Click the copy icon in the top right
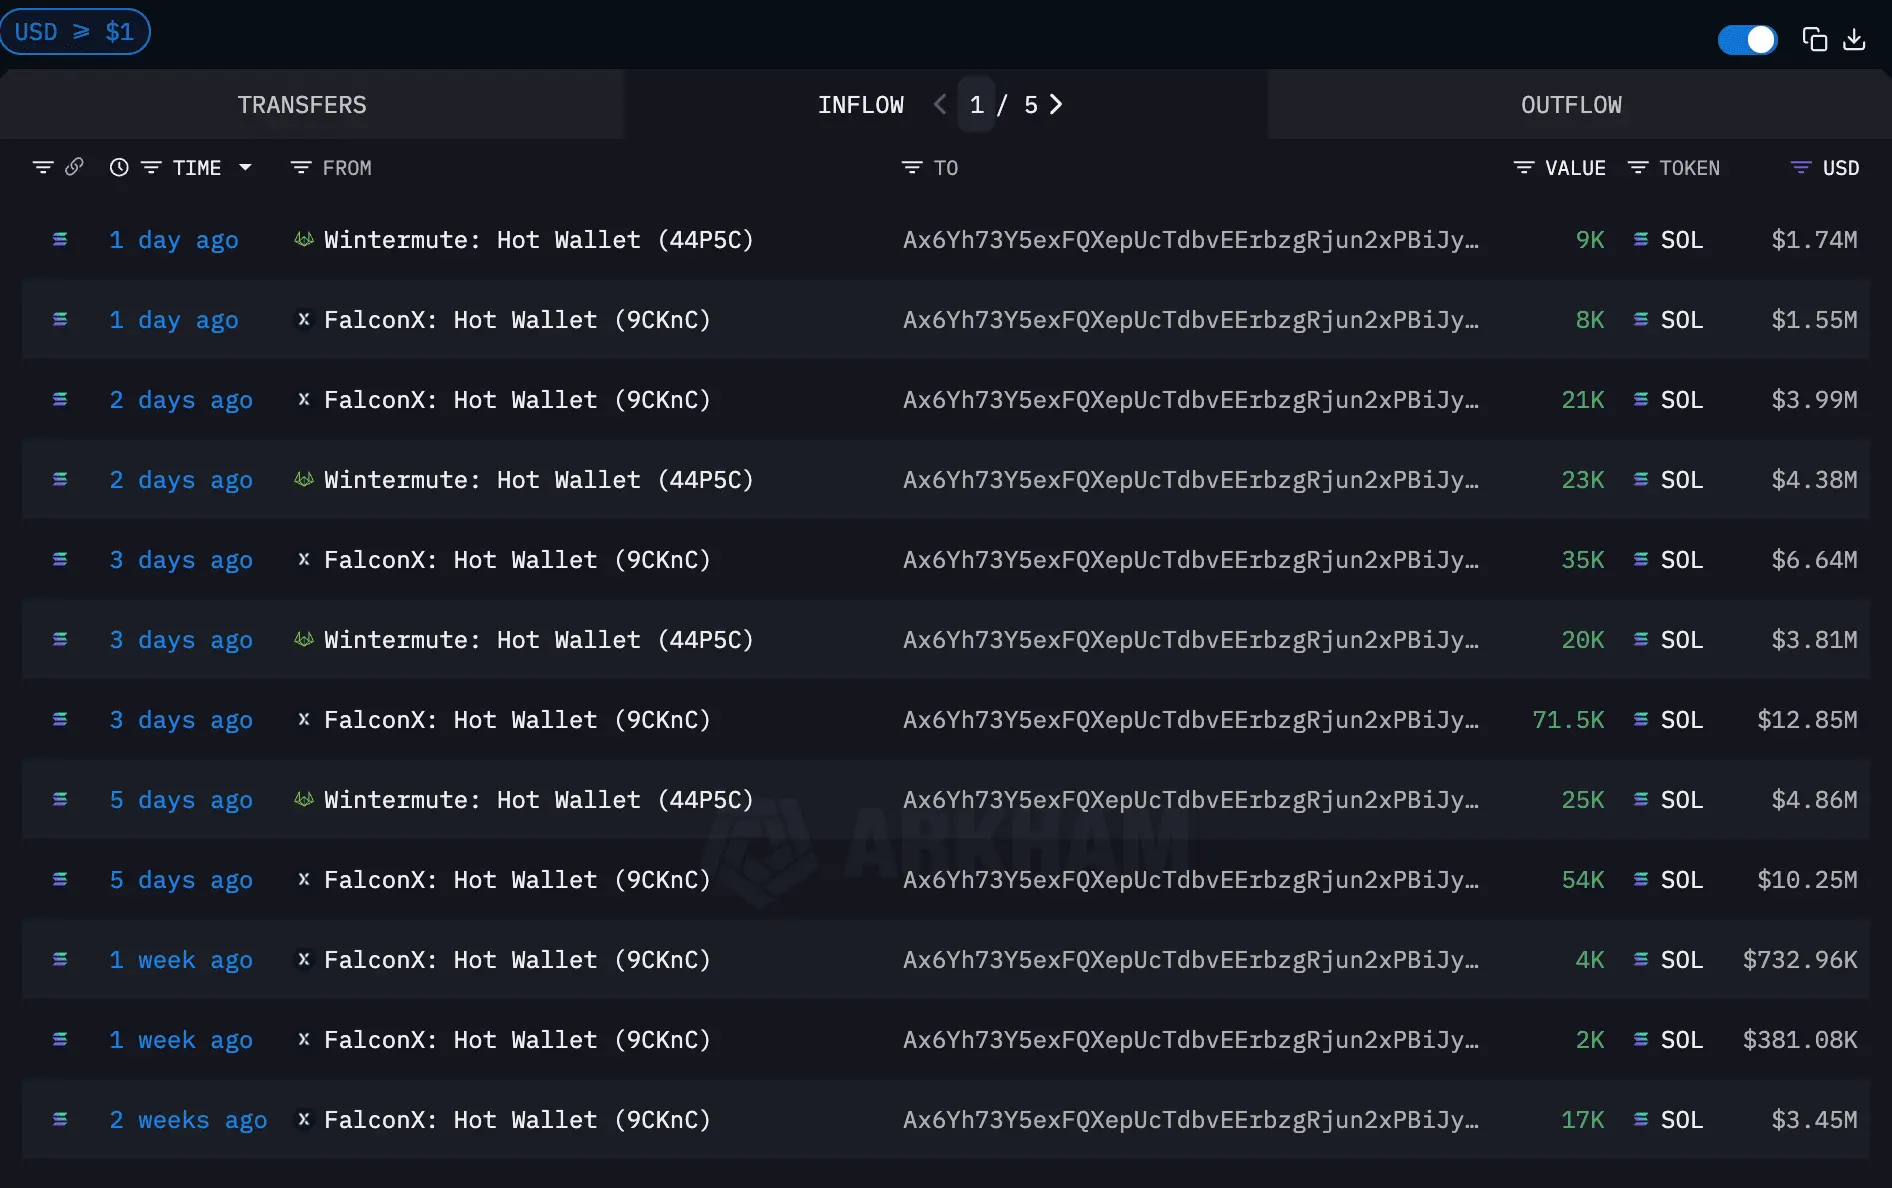 1814,39
